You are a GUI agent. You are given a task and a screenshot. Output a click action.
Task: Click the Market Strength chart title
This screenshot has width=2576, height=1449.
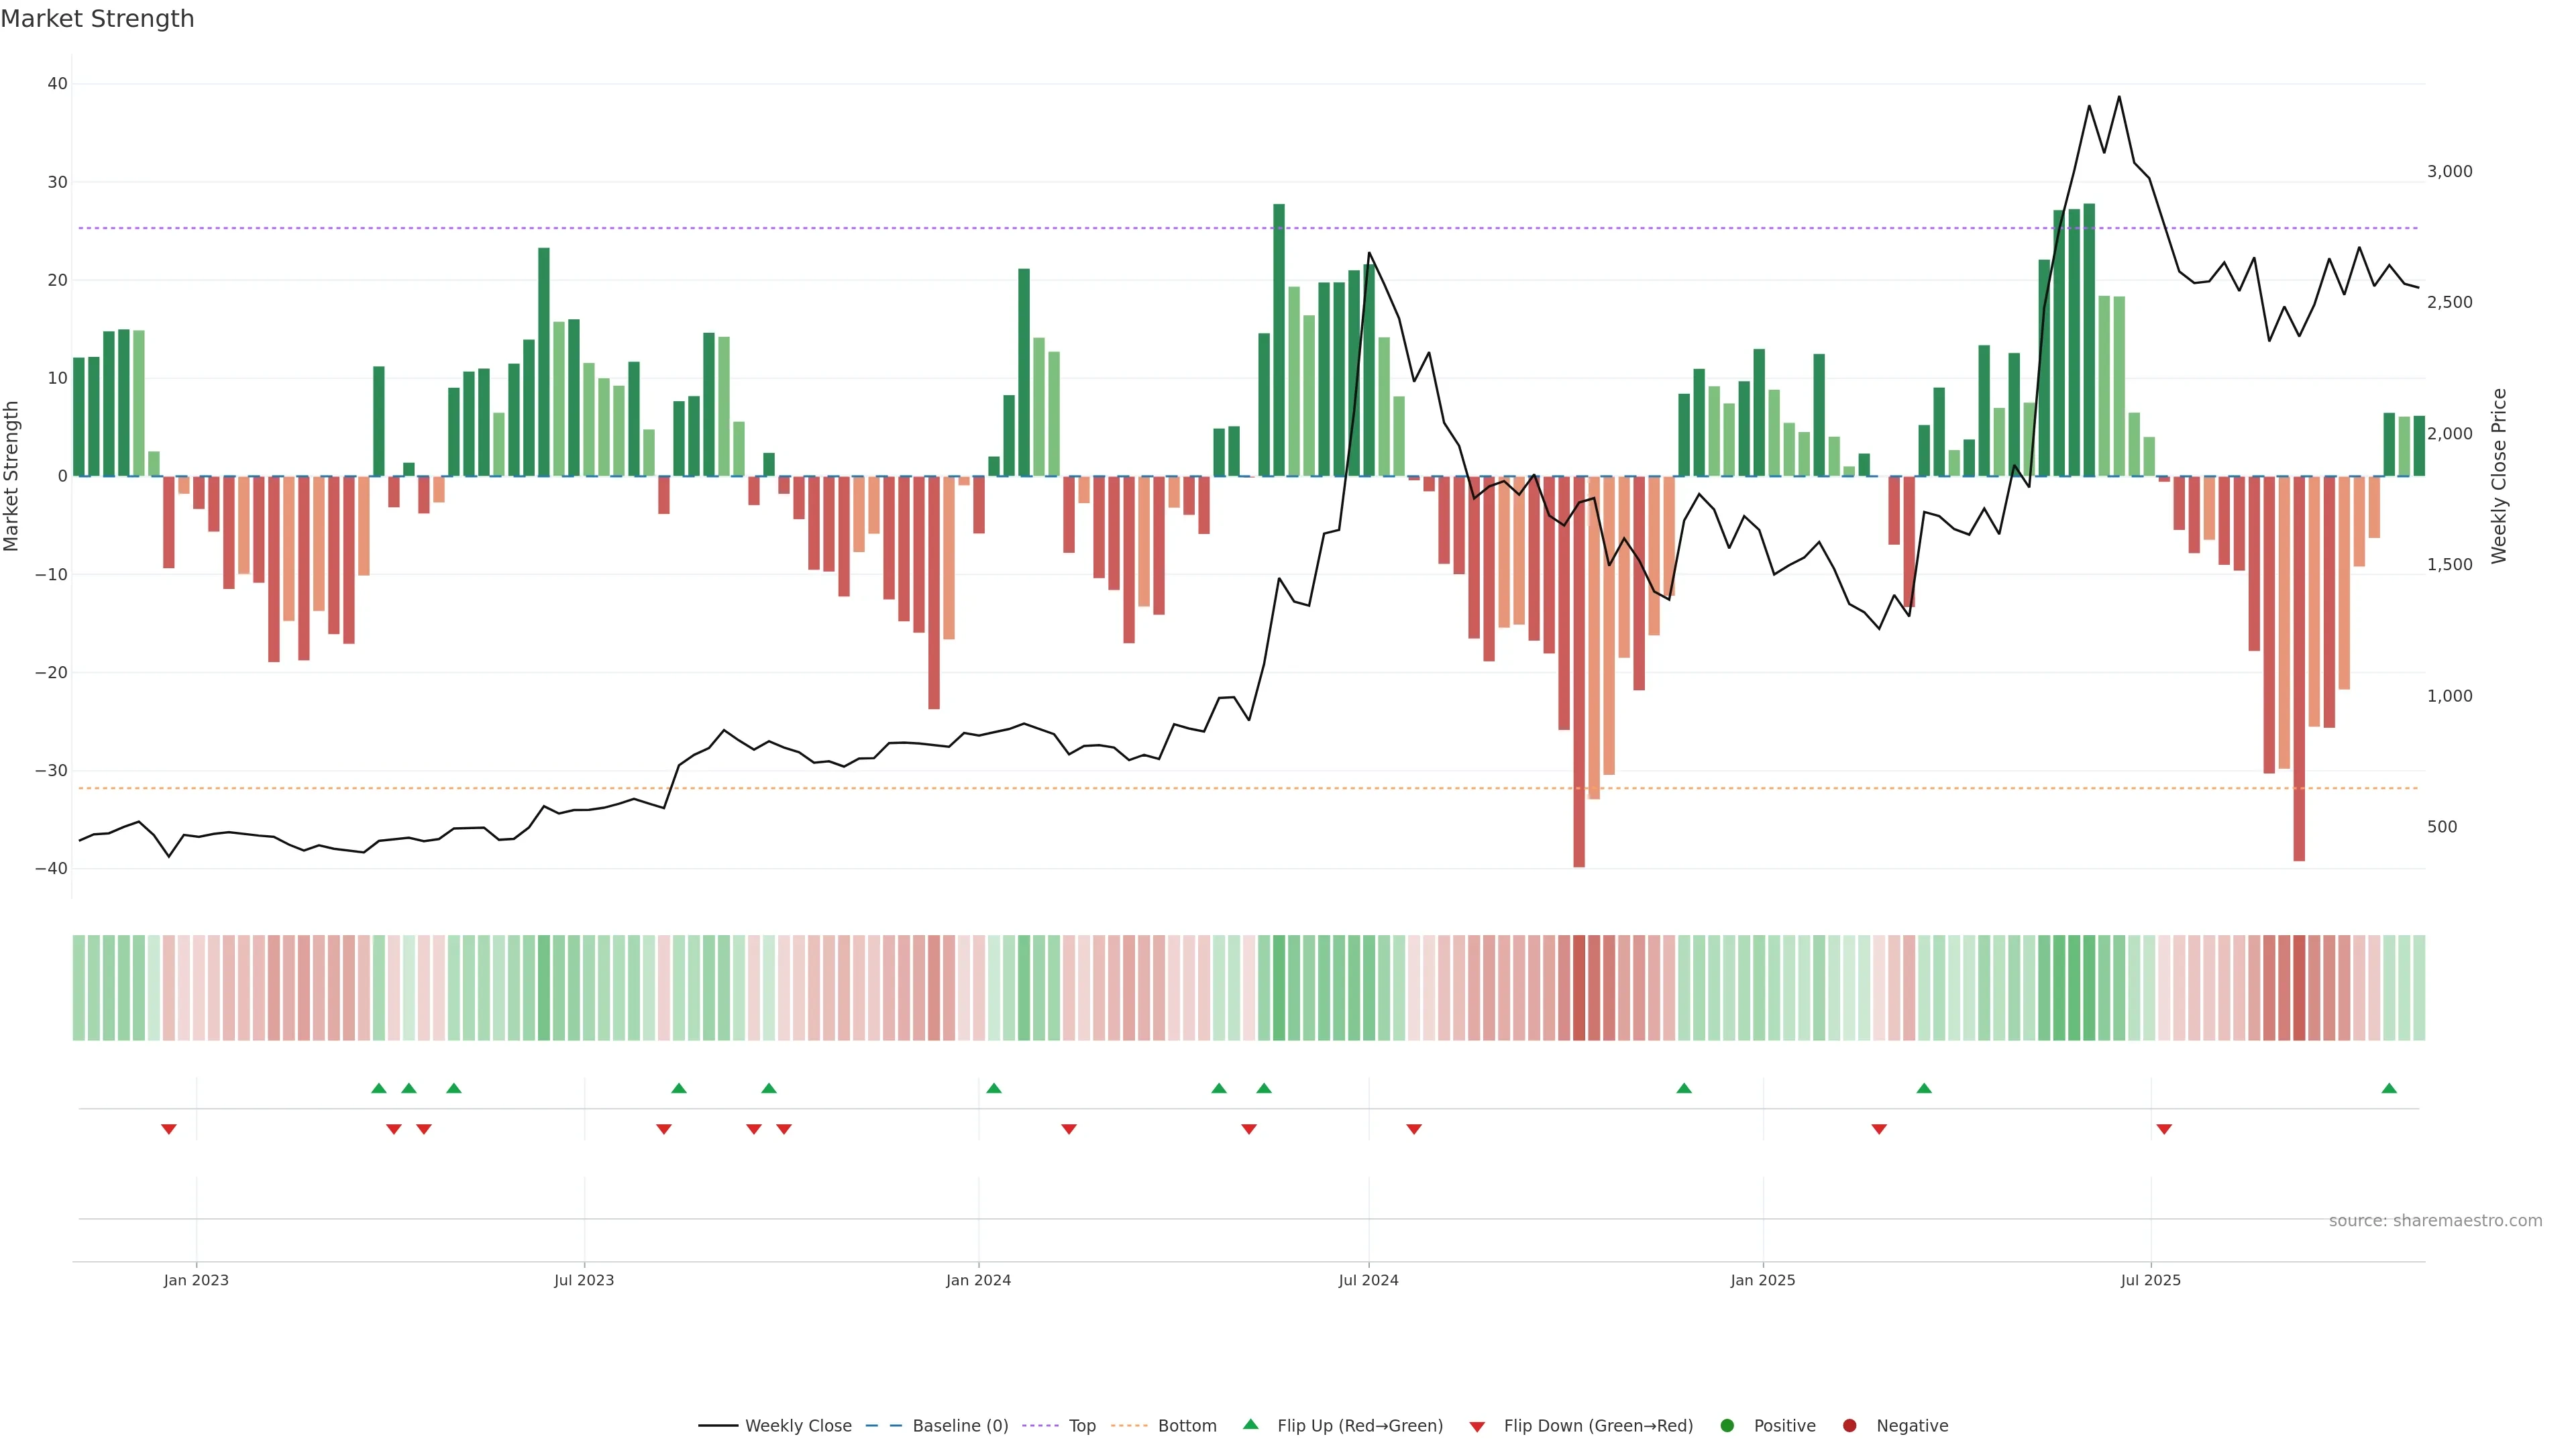(x=97, y=19)
